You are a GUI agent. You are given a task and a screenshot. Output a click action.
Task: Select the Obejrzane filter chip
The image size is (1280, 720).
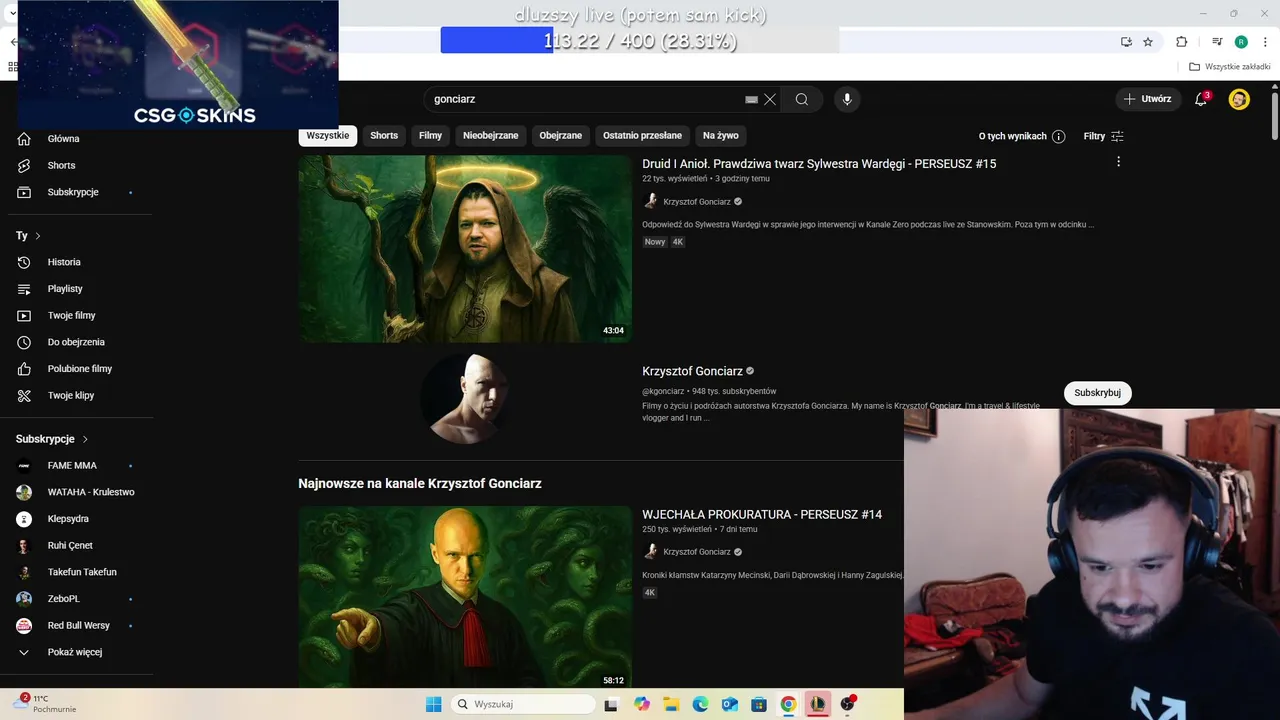tap(561, 136)
